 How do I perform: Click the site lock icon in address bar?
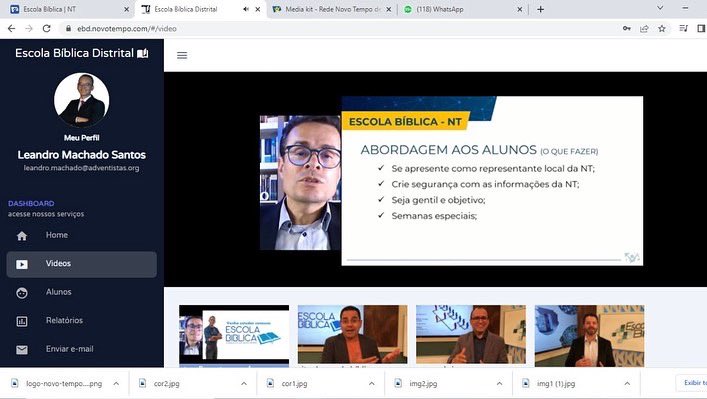click(69, 28)
